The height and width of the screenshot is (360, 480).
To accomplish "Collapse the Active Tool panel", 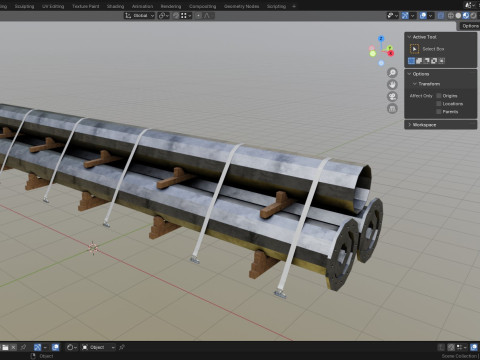I will 409,37.
